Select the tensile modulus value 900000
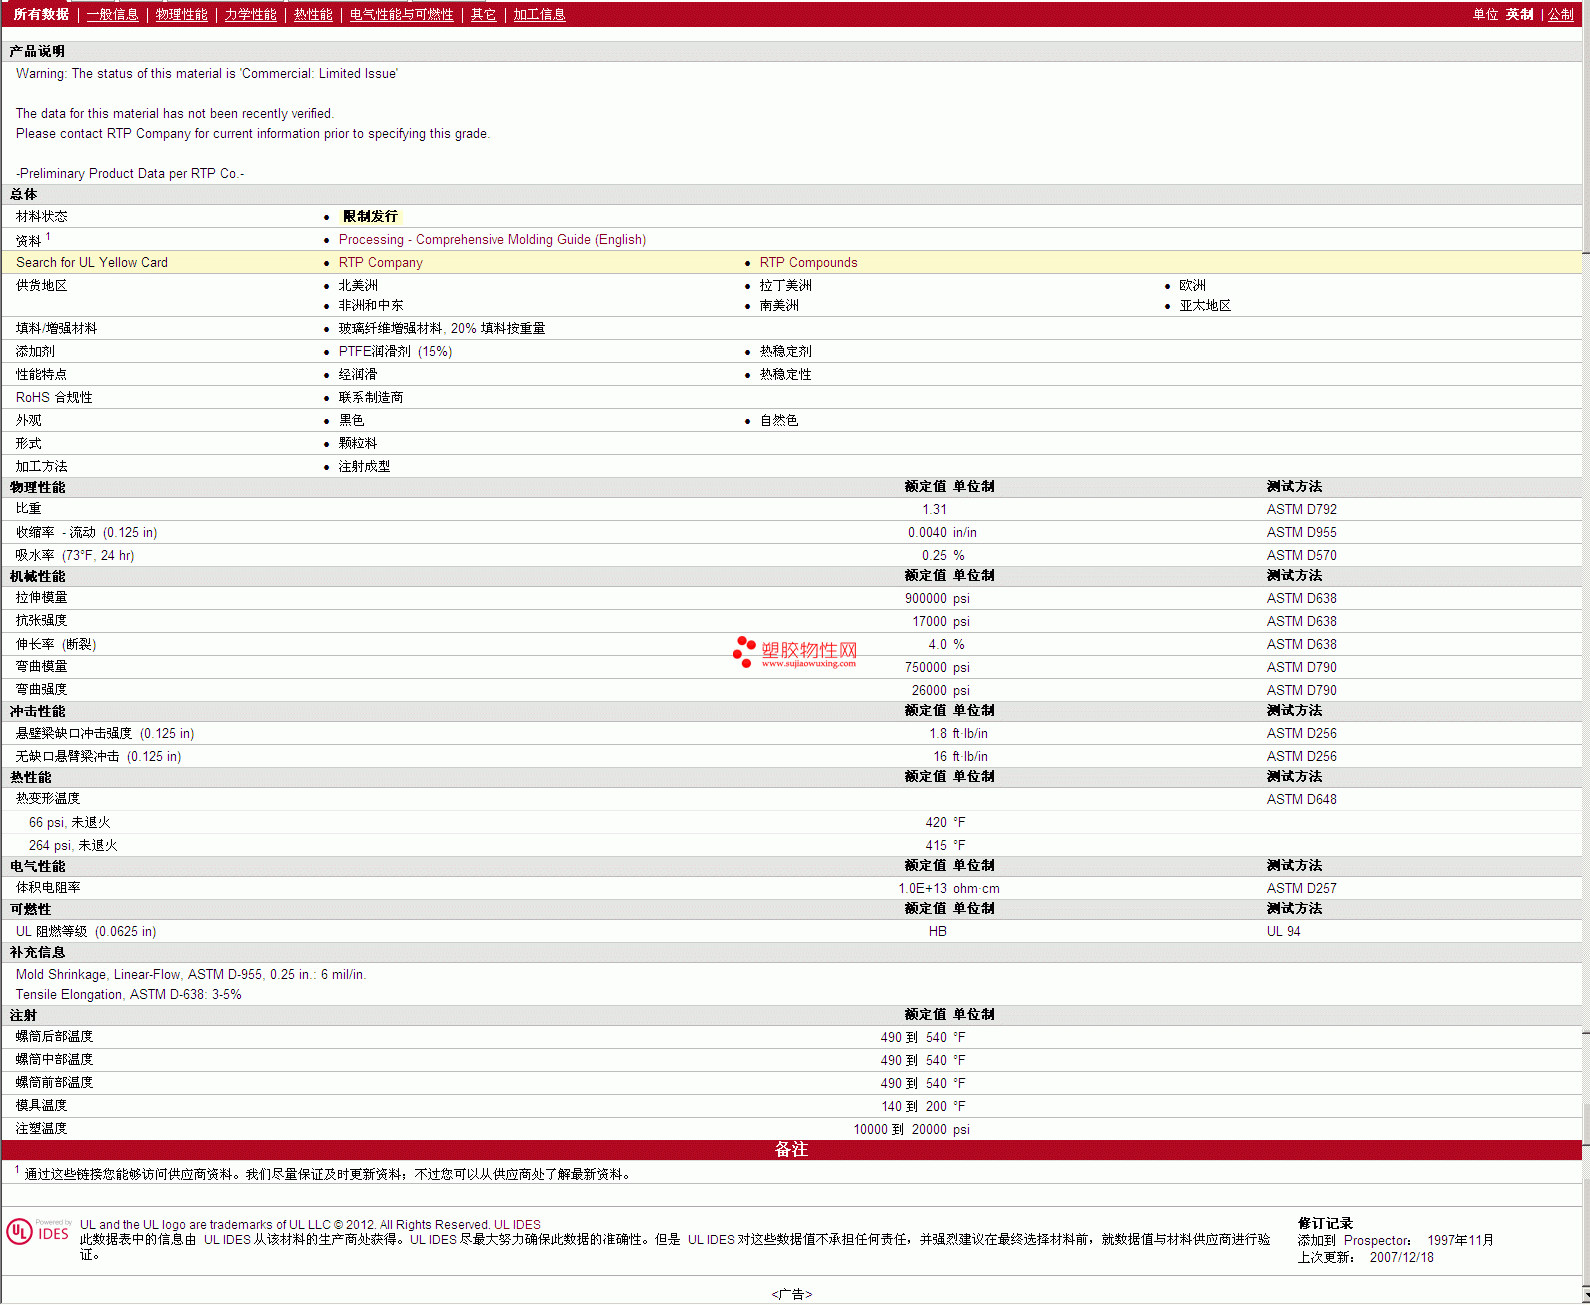 pos(925,598)
